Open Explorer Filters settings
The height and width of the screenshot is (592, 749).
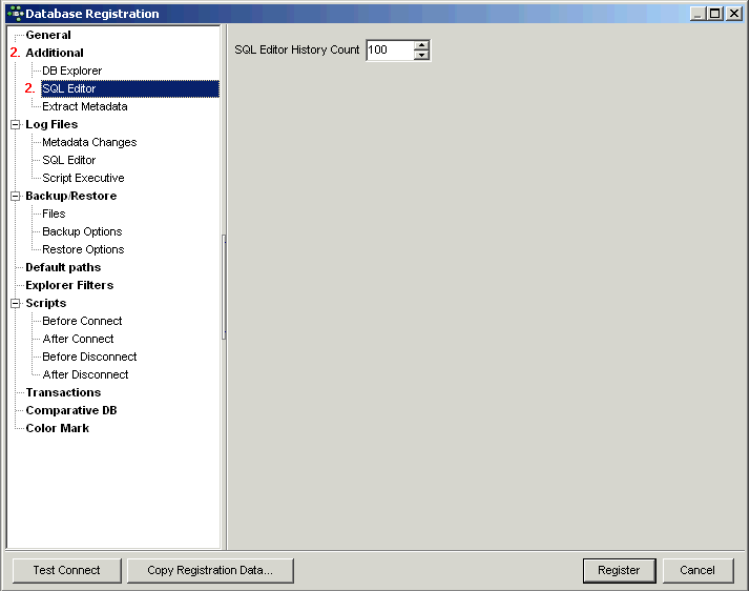69,285
